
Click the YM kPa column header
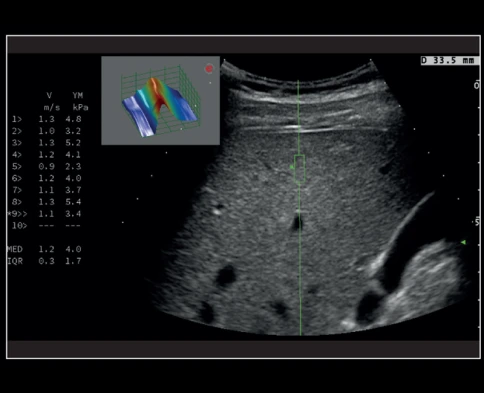click(x=79, y=101)
